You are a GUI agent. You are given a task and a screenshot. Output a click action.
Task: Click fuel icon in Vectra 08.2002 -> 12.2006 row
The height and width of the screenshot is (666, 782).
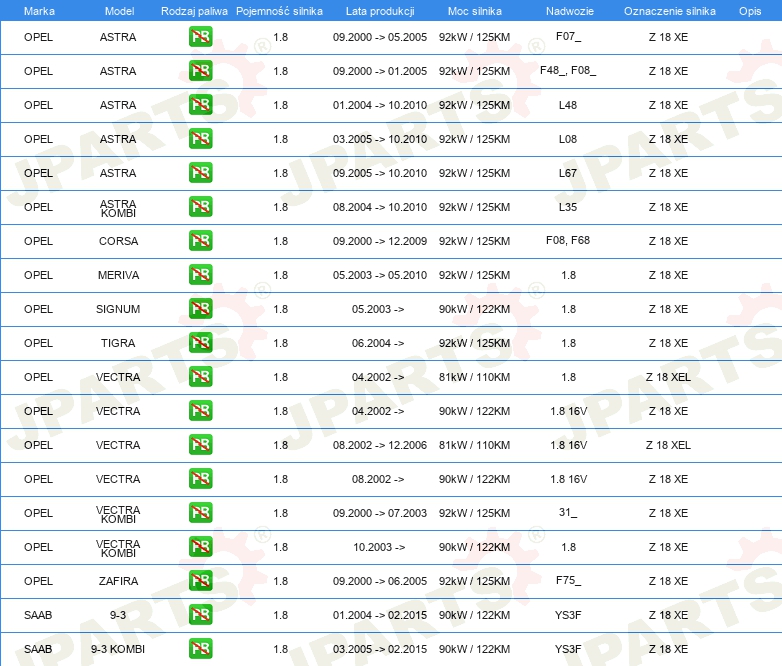[200, 444]
